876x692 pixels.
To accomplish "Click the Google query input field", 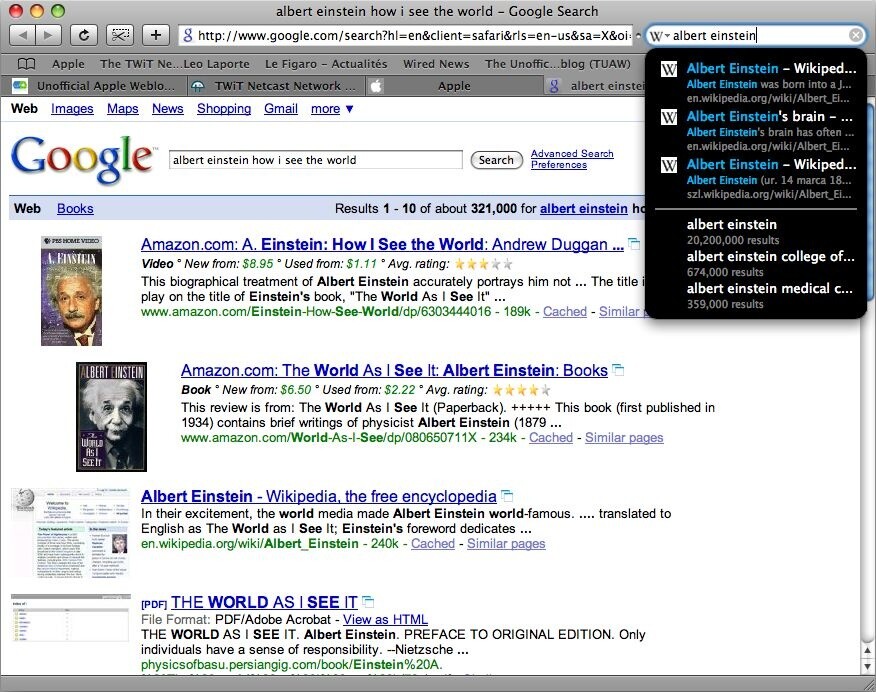I will (316, 160).
